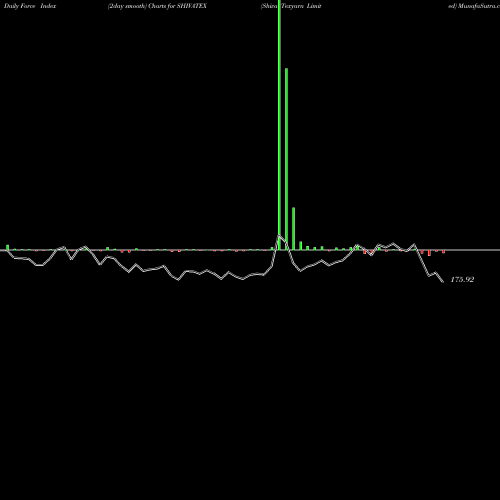Image resolution: width=500 pixels, height=500 pixels.
Task: Click the tallest green force index bar
Action: point(279,125)
